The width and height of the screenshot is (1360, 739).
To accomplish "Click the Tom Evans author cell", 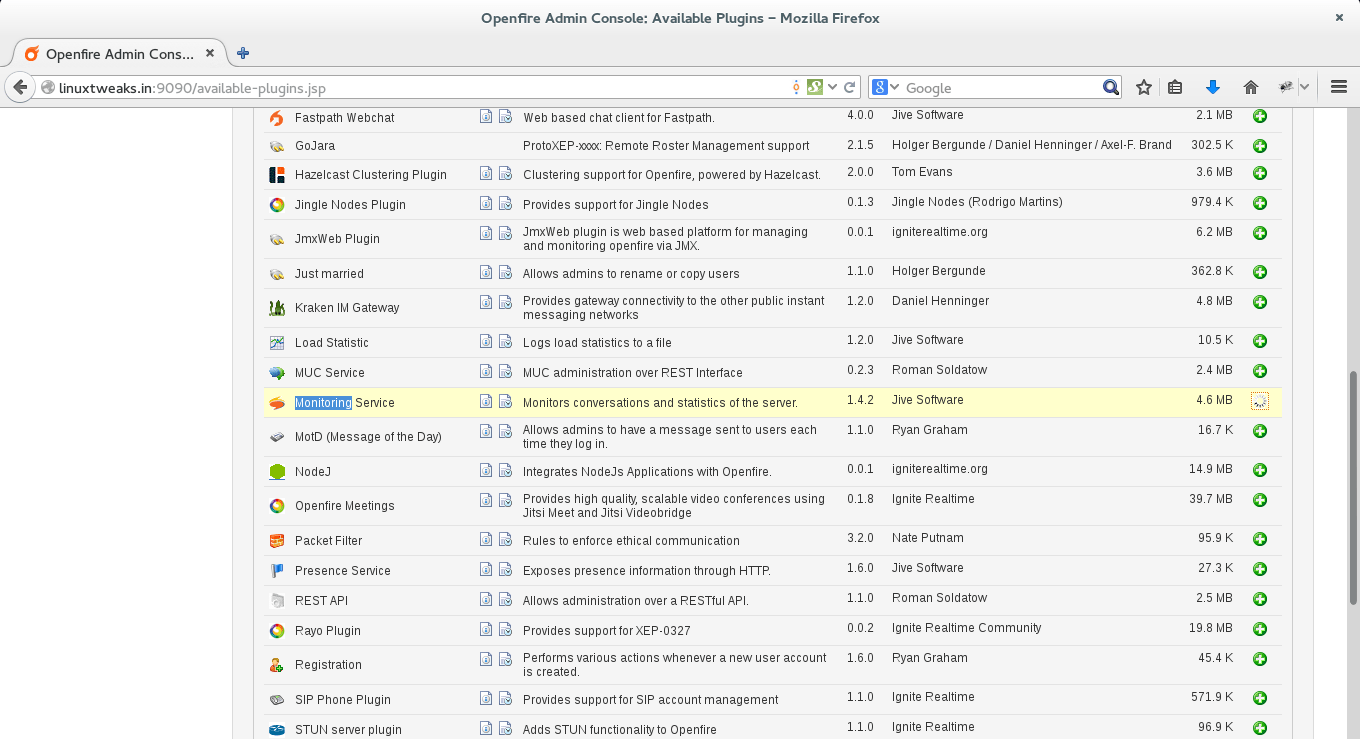I will coord(922,172).
